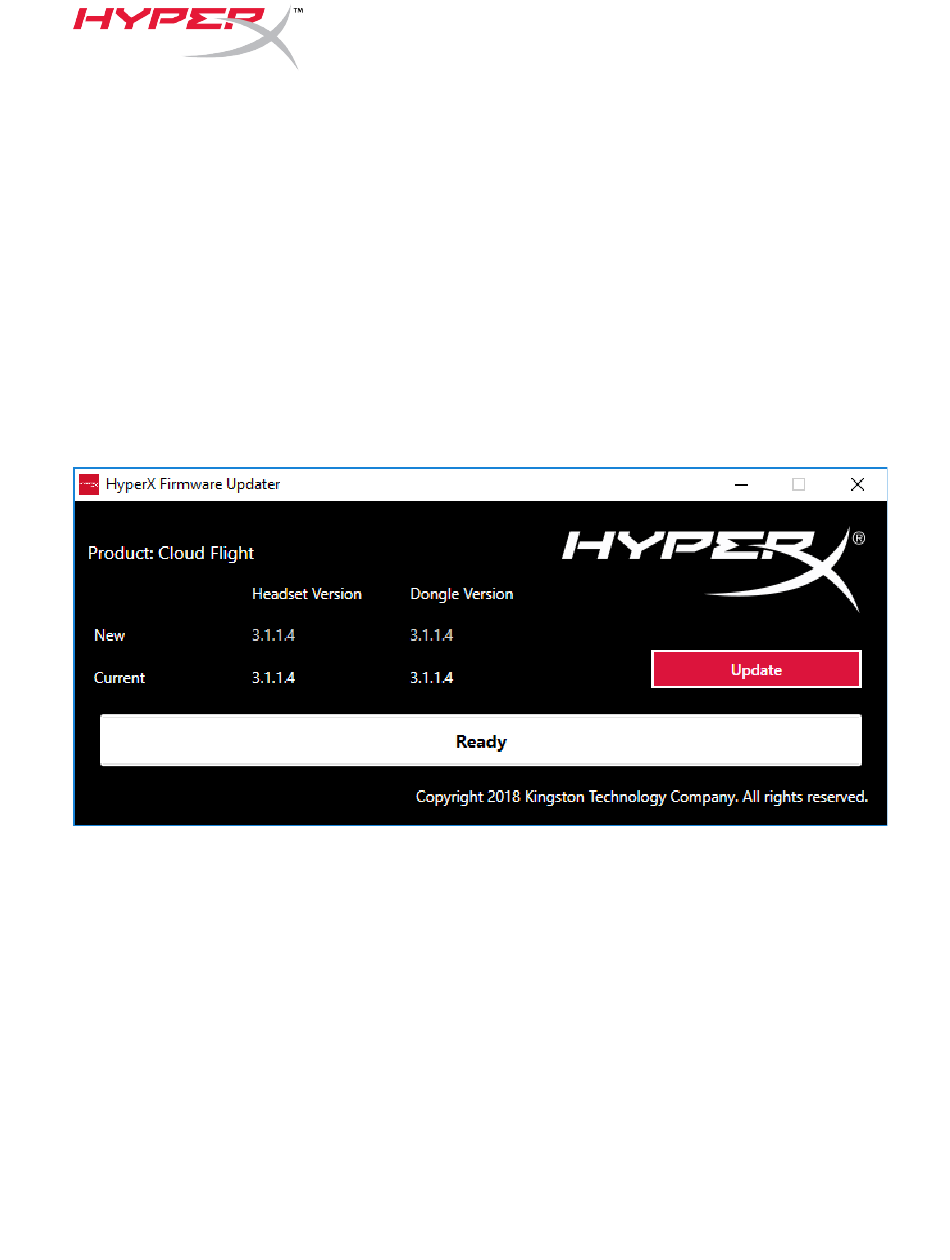The image size is (950, 1260).
Task: Click the disabled maximize button
Action: click(798, 484)
